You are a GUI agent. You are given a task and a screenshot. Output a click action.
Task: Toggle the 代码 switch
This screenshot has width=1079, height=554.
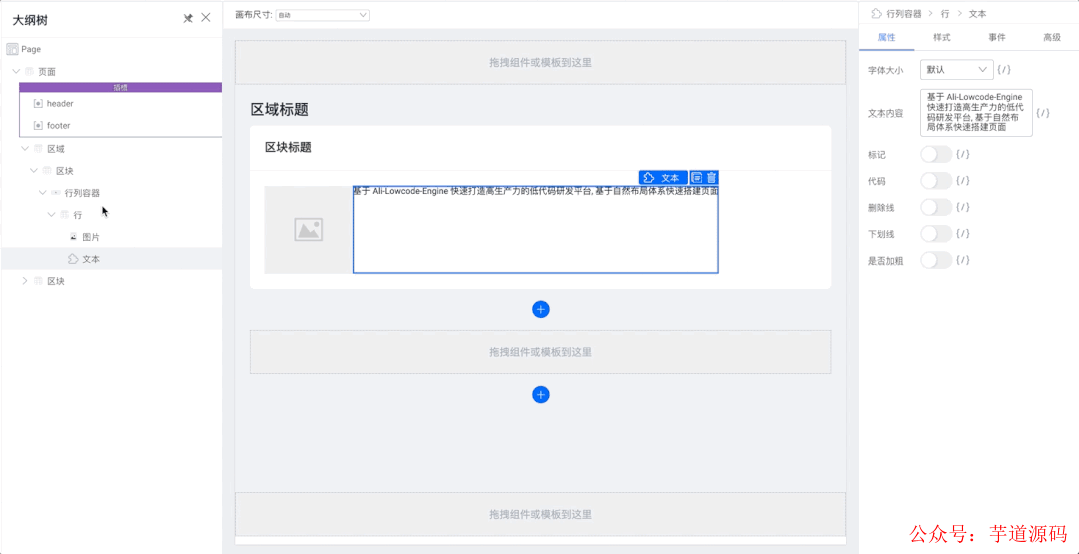936,181
